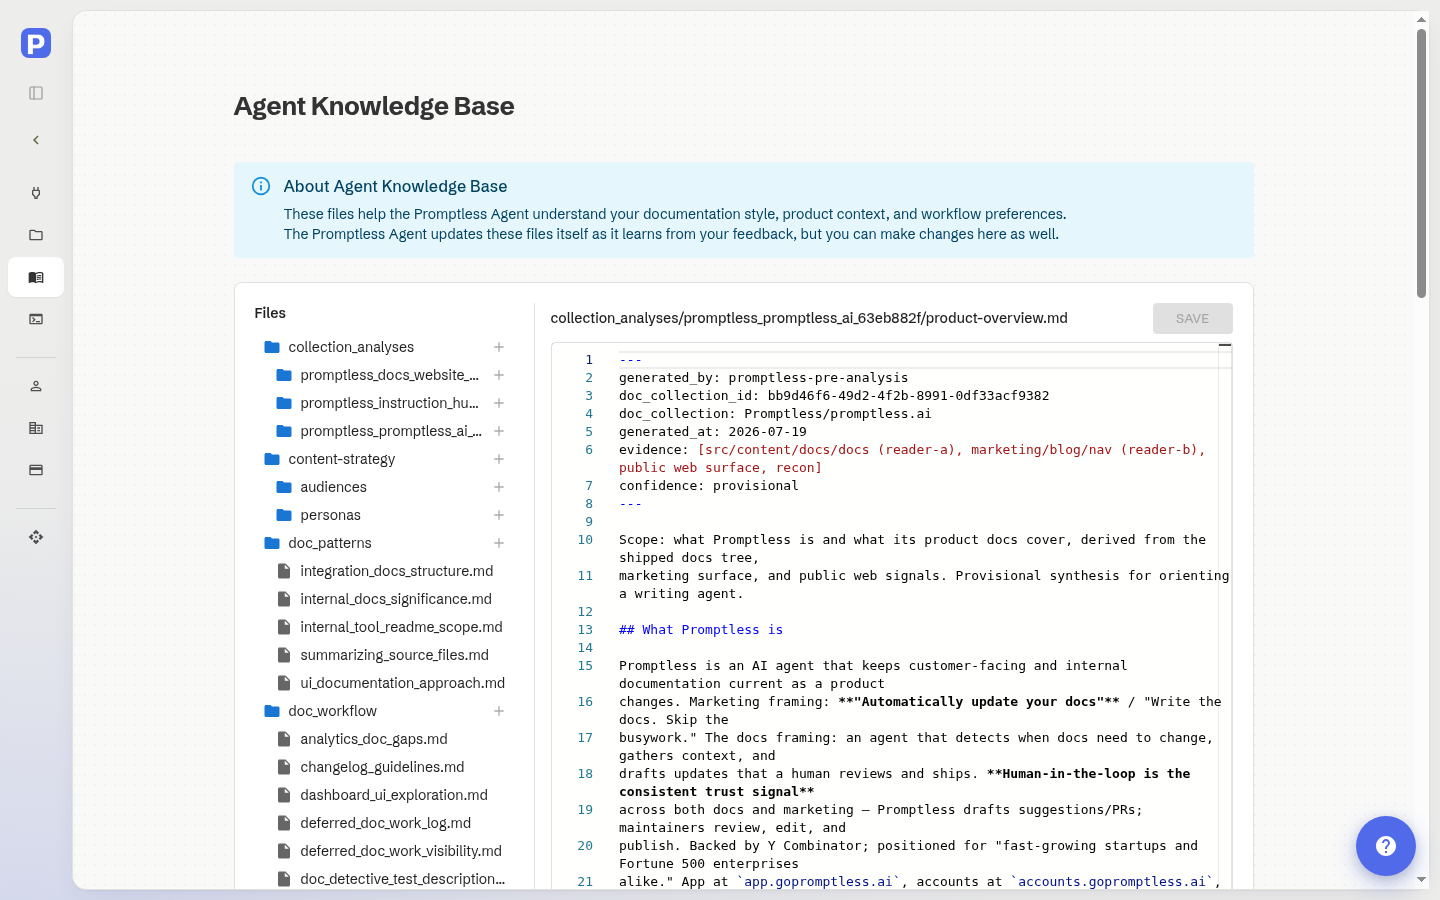Image resolution: width=1440 pixels, height=900 pixels.
Task: Open the integrations plug icon
Action: click(x=36, y=193)
